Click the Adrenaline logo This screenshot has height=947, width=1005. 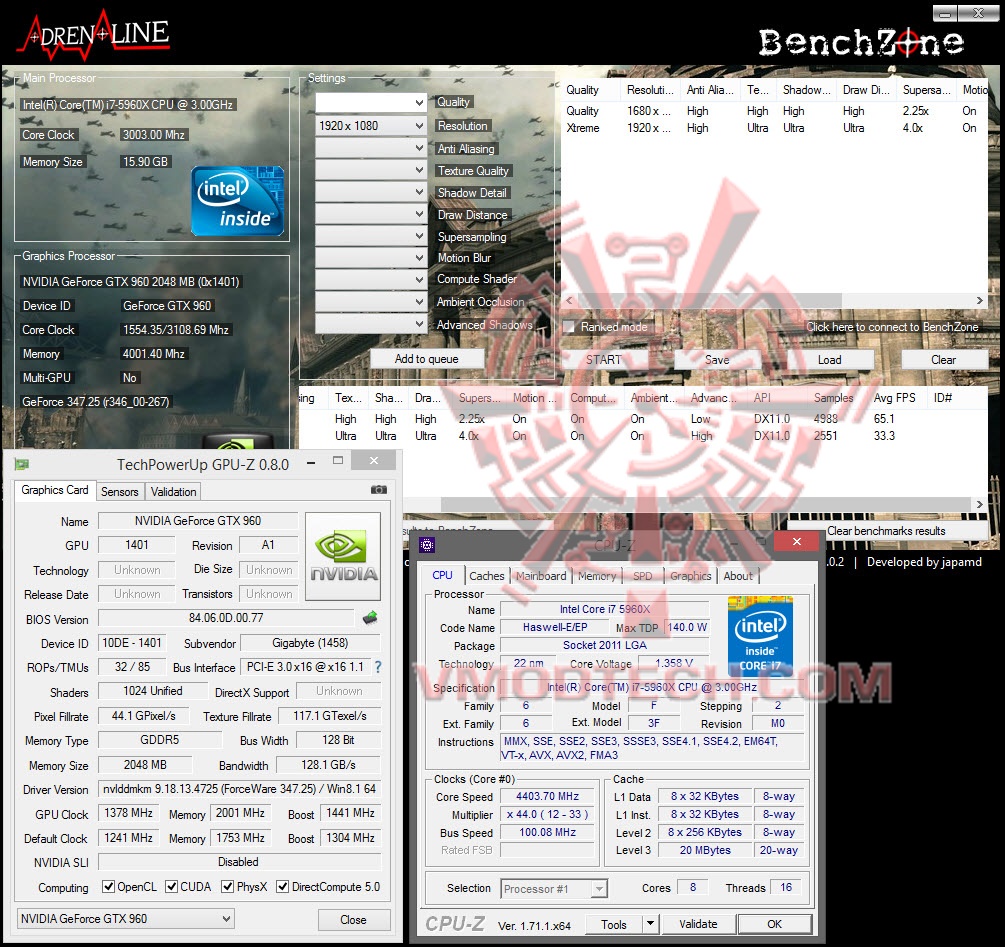[95, 37]
